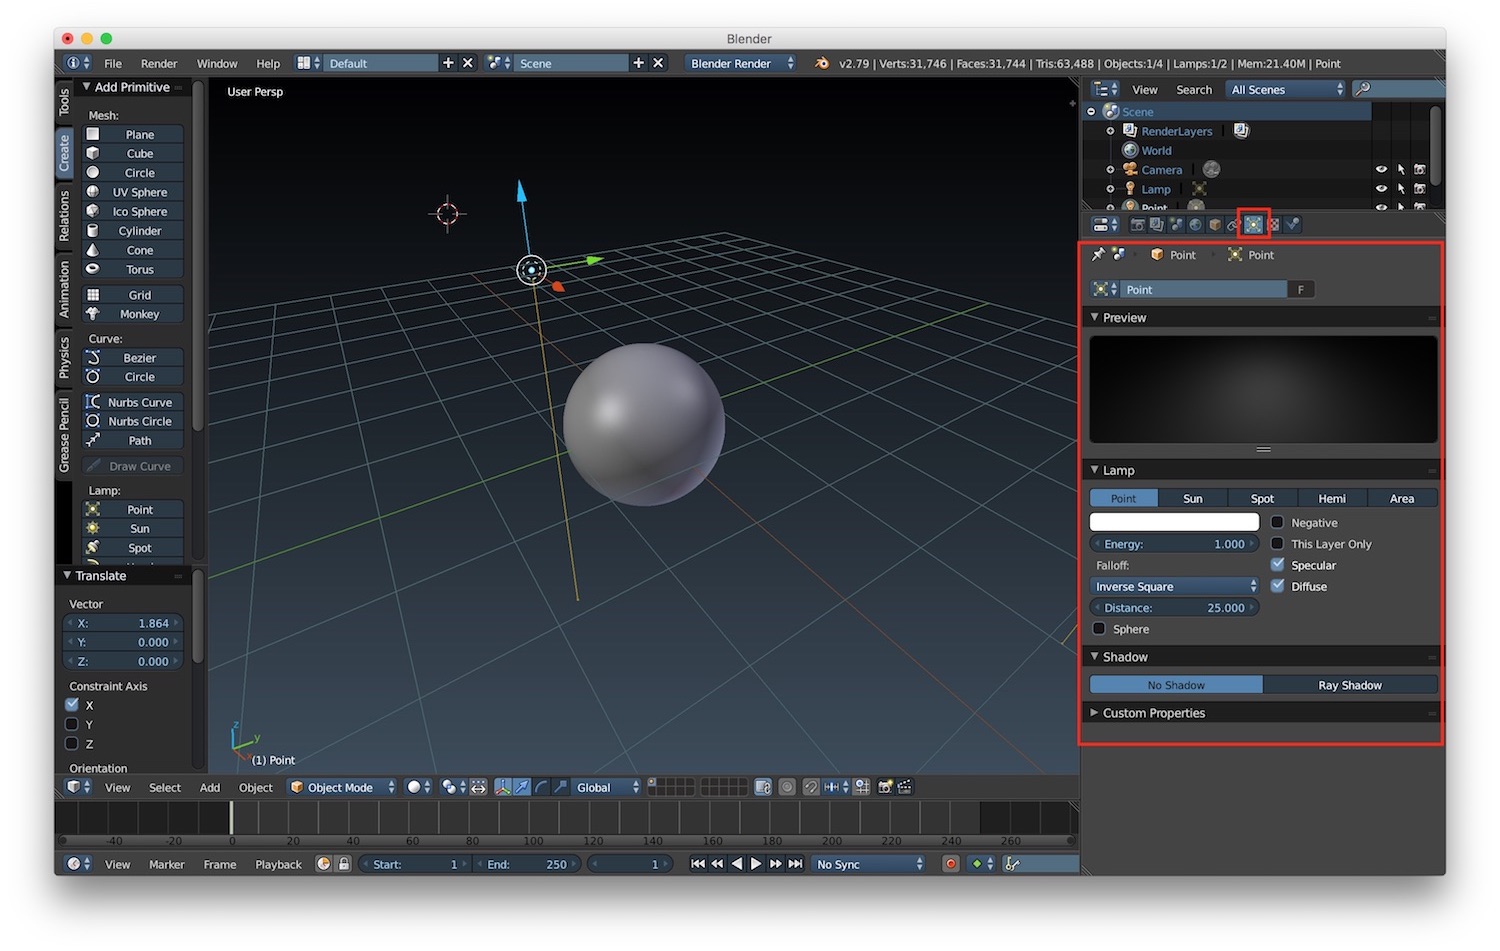Image resolution: width=1500 pixels, height=951 pixels.
Task: Open the Window menu
Action: (x=217, y=63)
